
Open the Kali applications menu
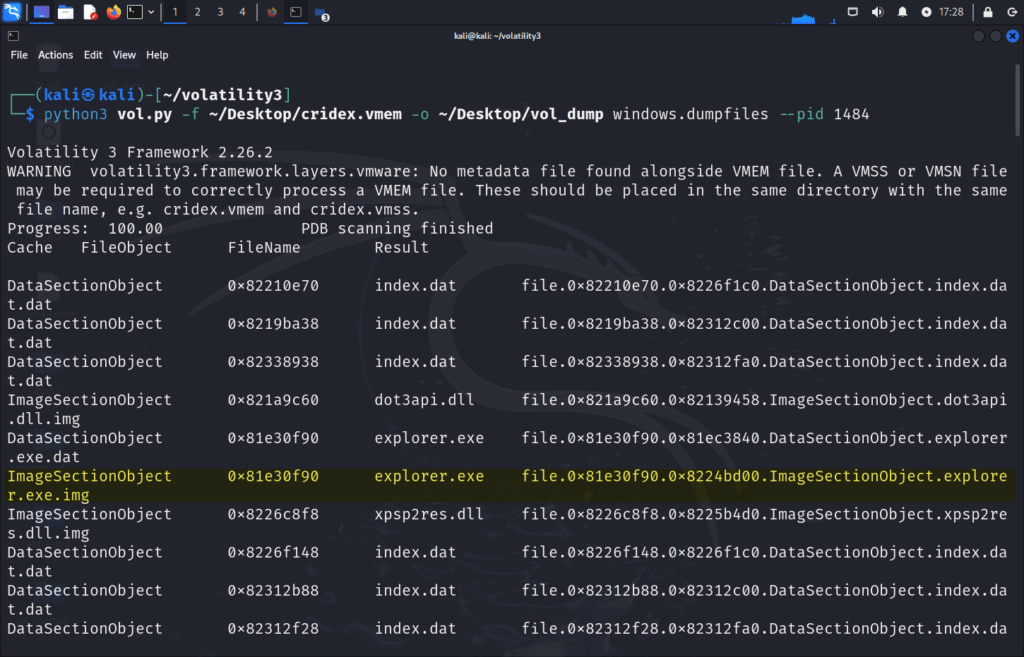coord(12,12)
